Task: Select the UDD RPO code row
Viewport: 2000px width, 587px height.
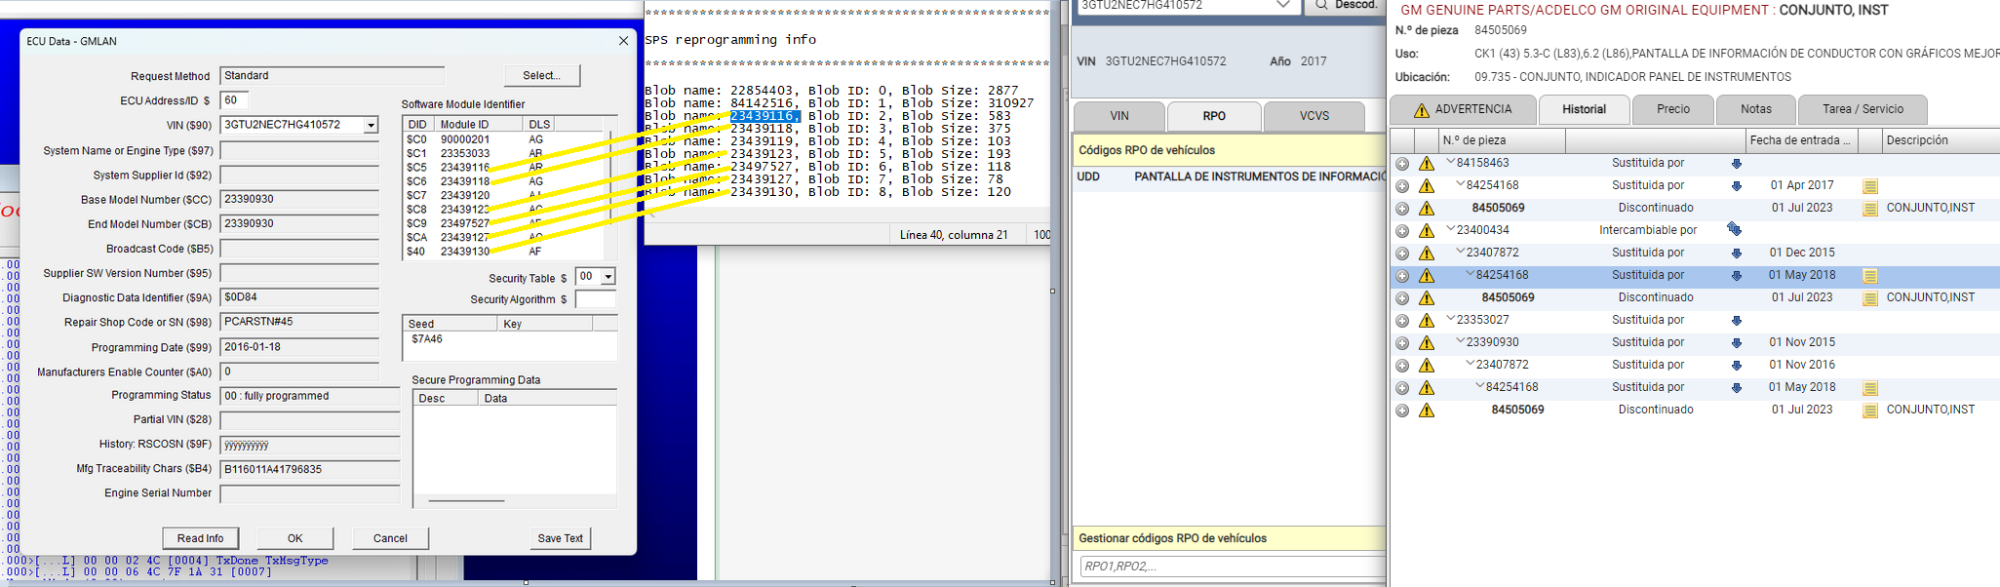Action: [x=1229, y=177]
